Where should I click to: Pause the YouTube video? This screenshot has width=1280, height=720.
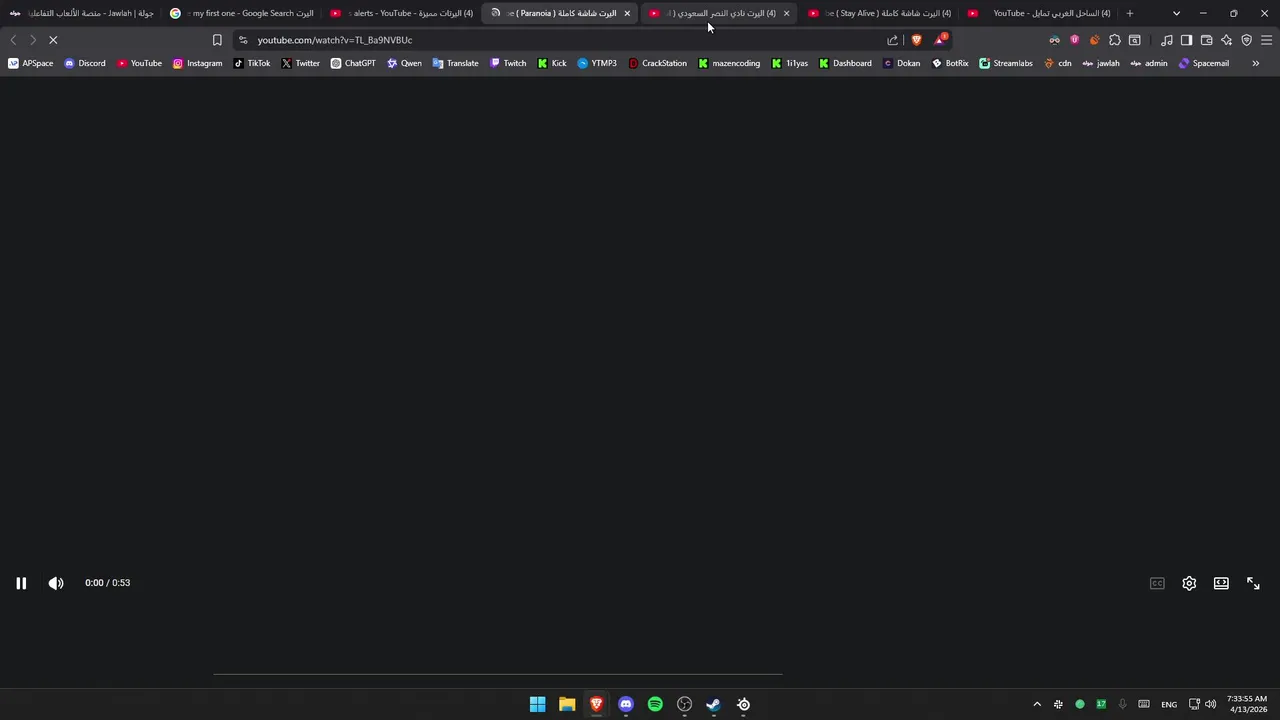(x=21, y=583)
